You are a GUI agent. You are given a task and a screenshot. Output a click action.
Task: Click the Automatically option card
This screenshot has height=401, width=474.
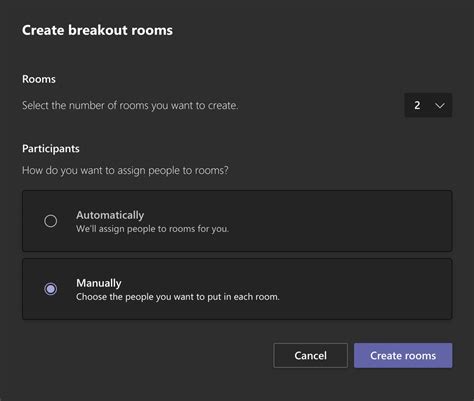[x=237, y=221]
